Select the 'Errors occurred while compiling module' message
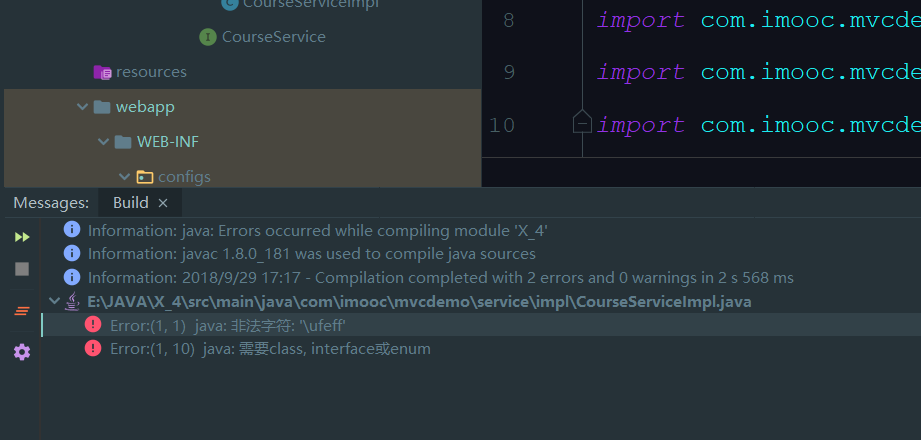921x440 pixels. point(317,230)
